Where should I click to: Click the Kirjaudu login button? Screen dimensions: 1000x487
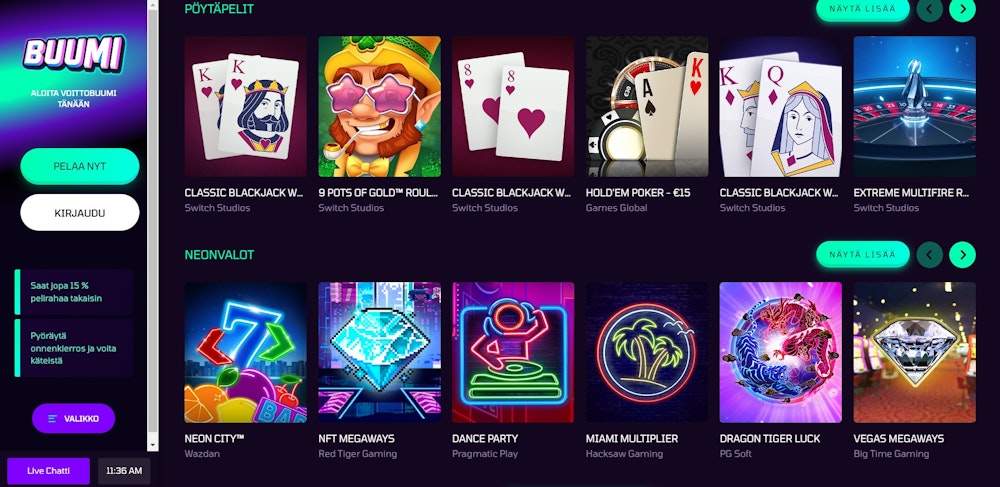(80, 212)
